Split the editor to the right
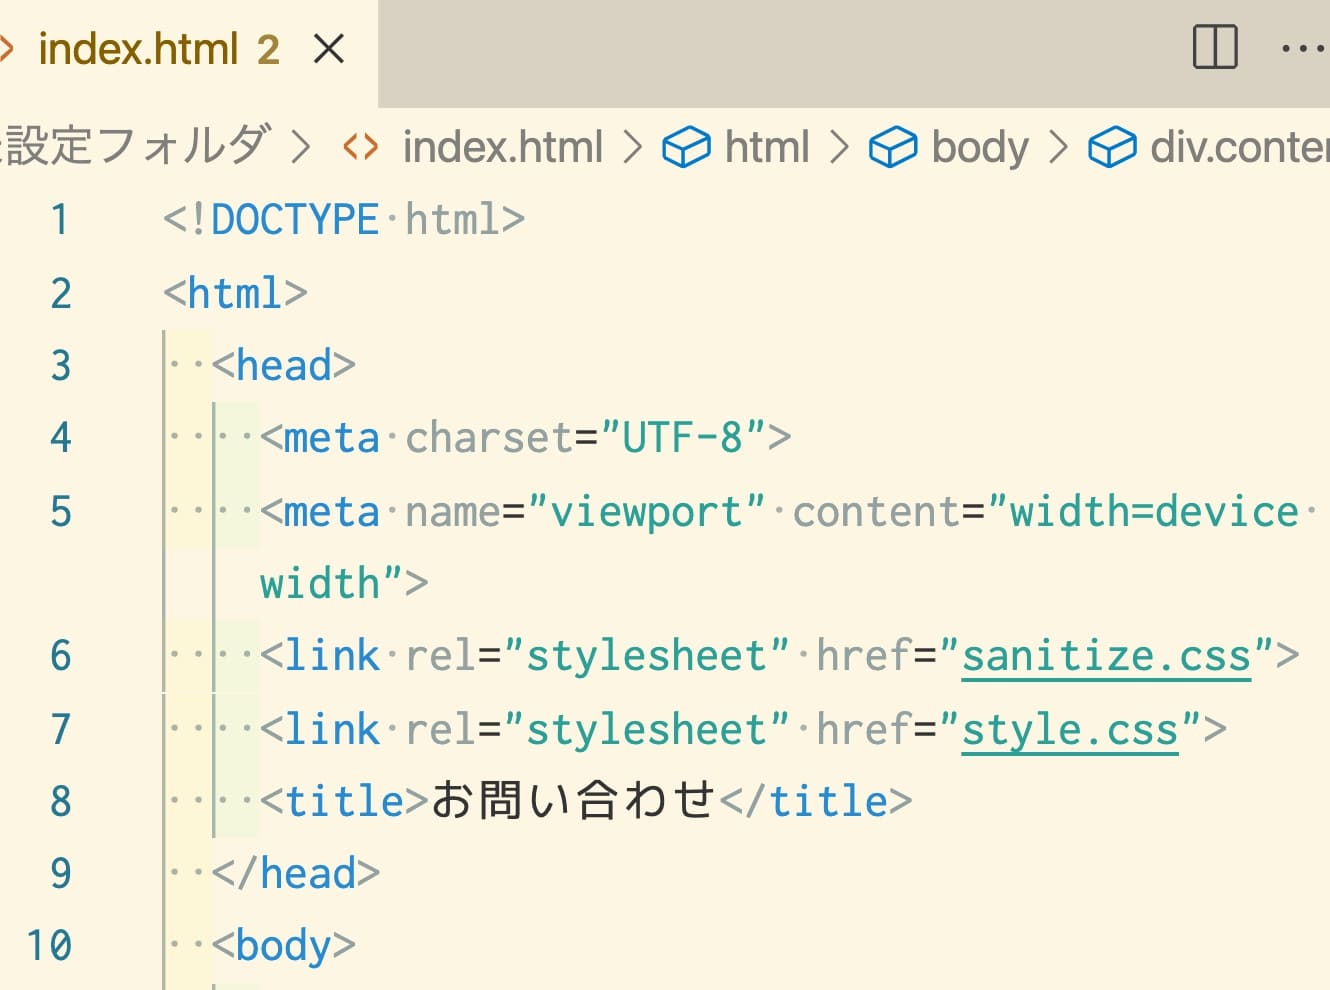 click(x=1215, y=47)
